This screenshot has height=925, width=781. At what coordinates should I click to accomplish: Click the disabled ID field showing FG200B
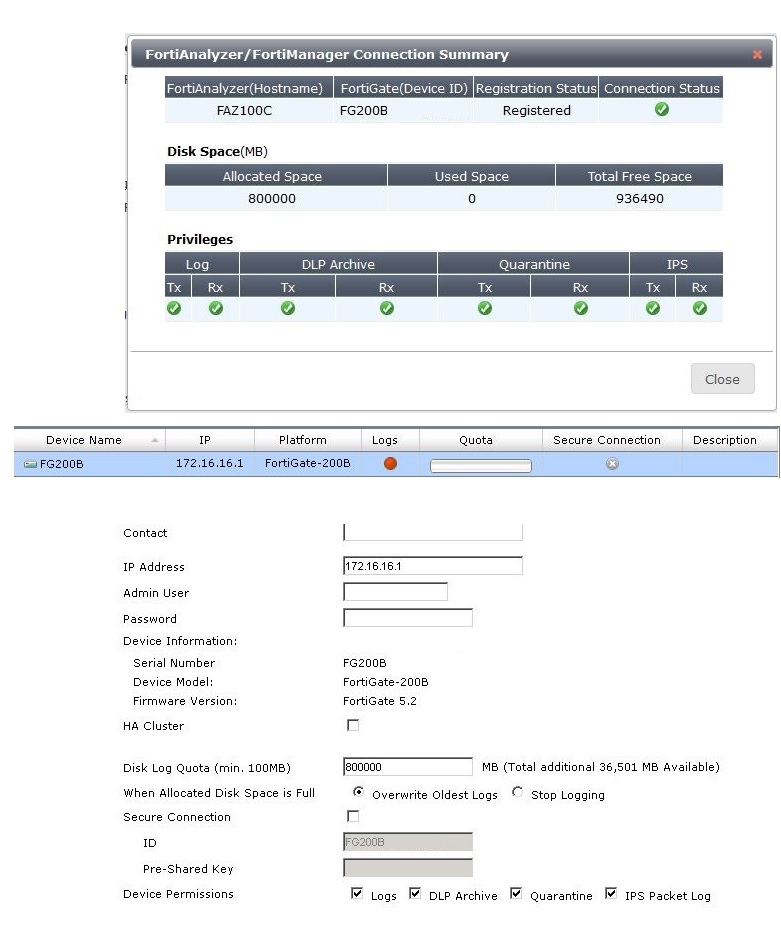coord(408,842)
